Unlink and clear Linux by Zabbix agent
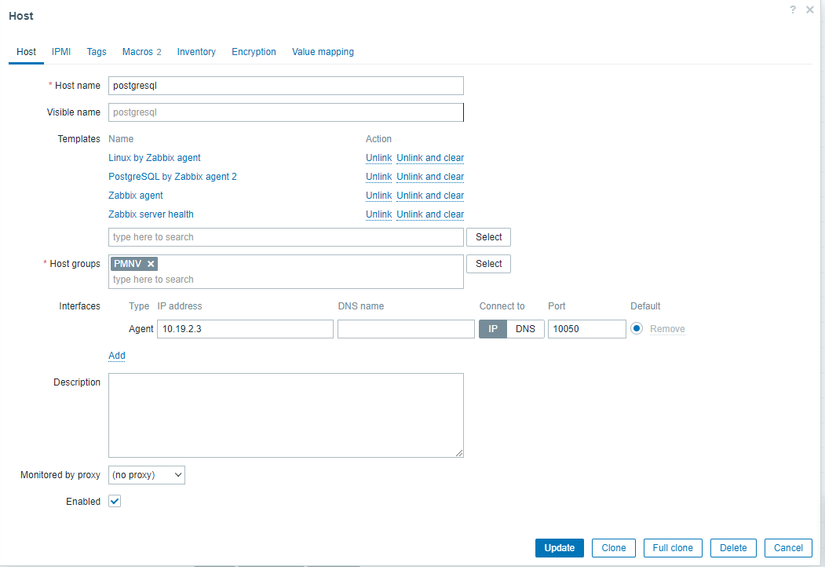 point(430,158)
